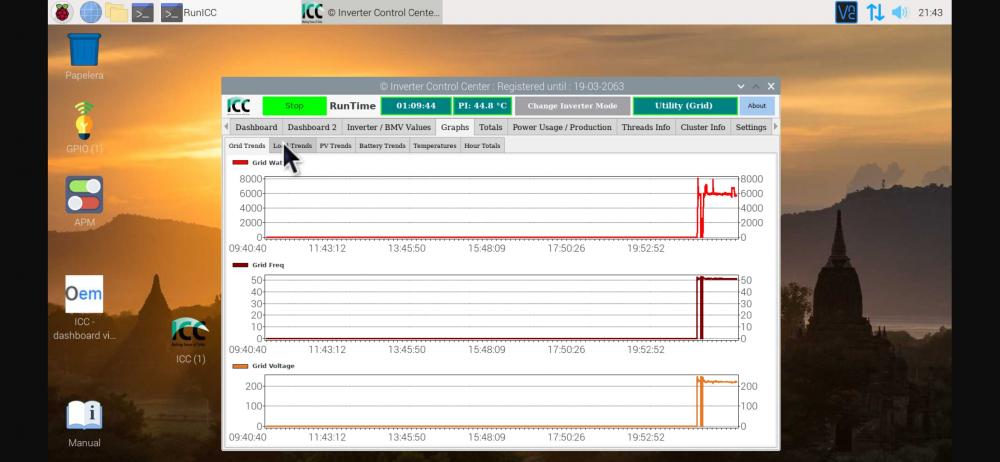Screen dimensions: 1000x462
Task: Open the terminal icon in the taskbar
Action: click(143, 12)
